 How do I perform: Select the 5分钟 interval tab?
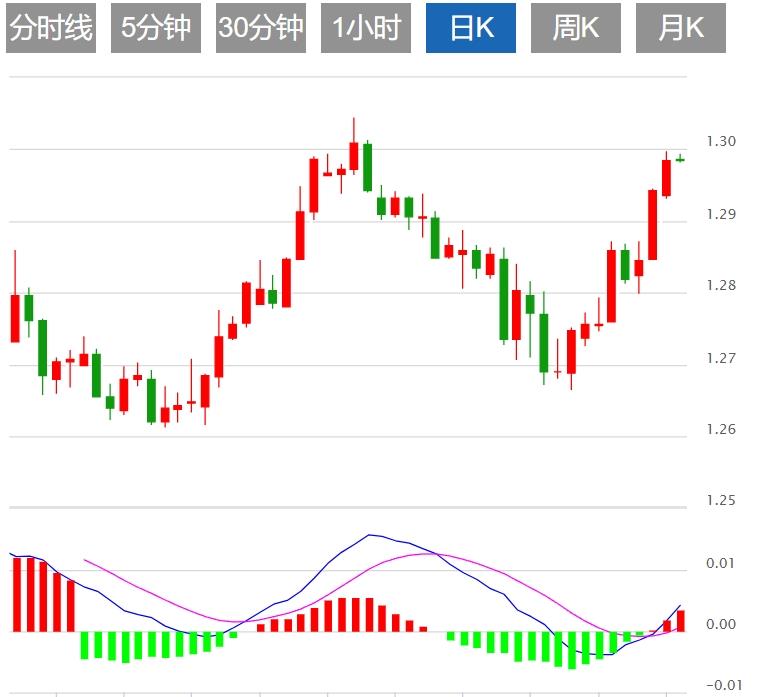click(155, 28)
